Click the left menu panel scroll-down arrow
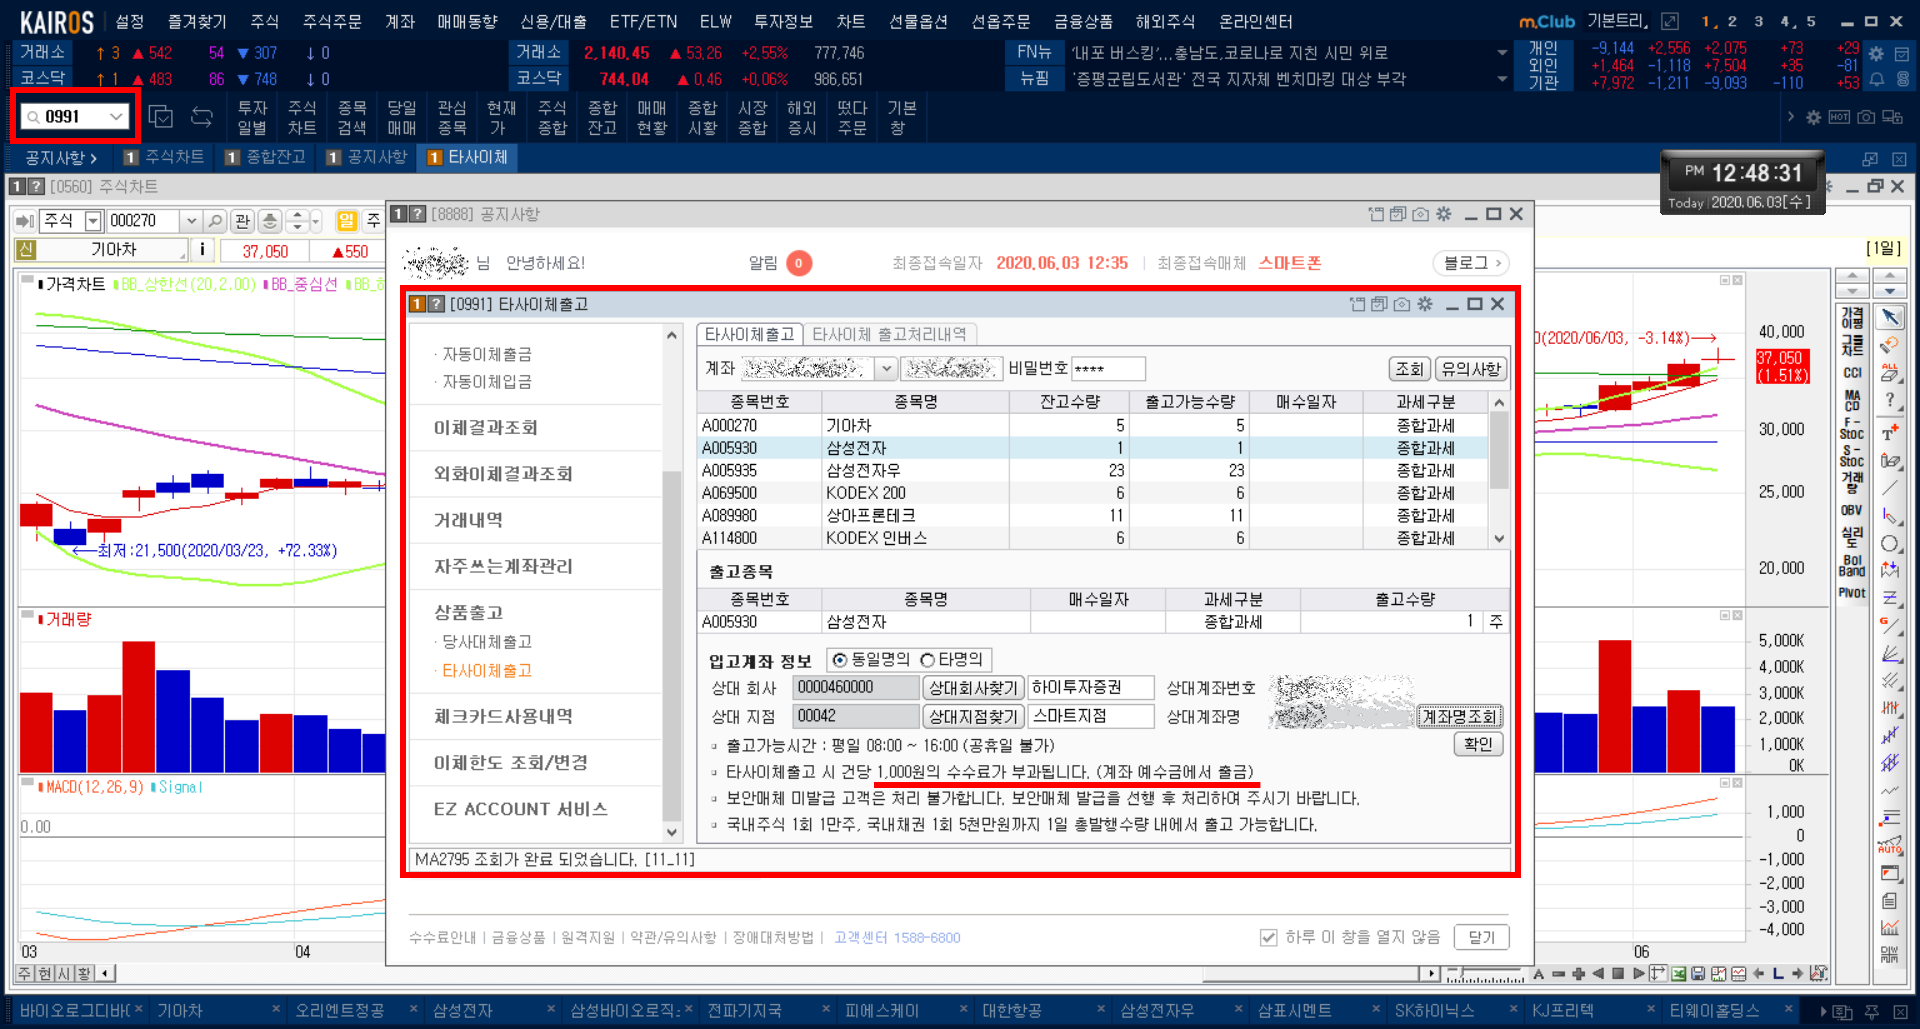The image size is (1920, 1029). [x=672, y=832]
